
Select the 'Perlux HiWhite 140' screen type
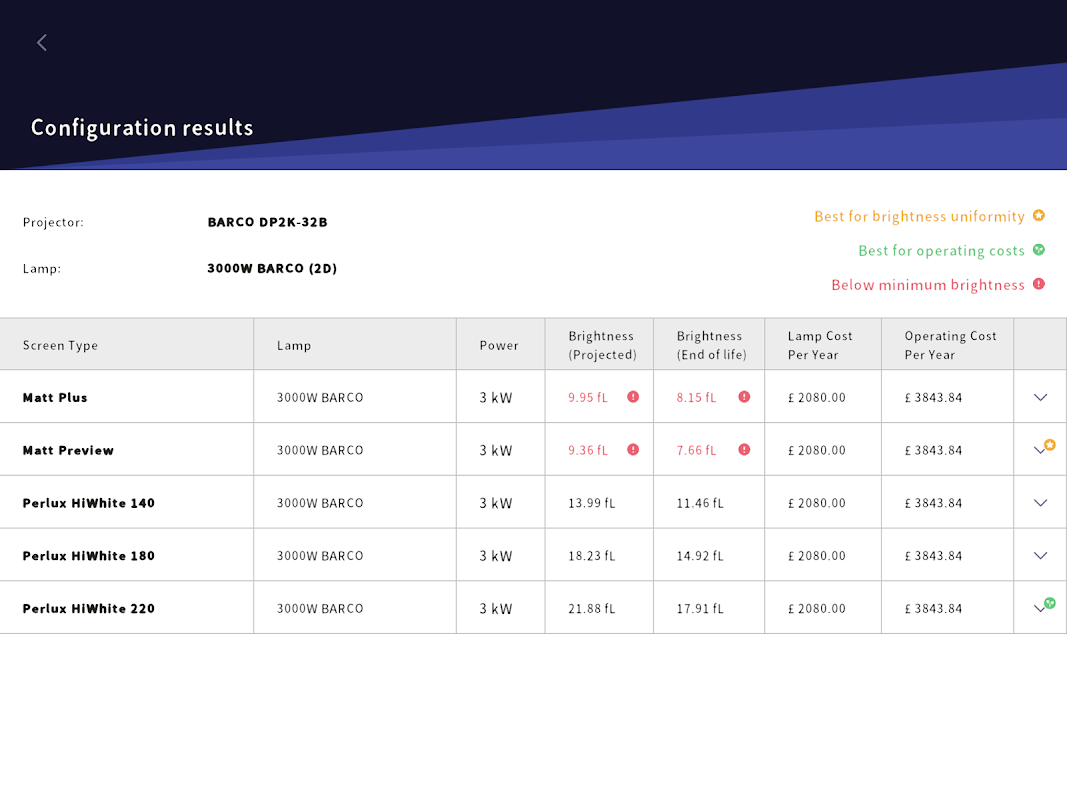tap(88, 503)
